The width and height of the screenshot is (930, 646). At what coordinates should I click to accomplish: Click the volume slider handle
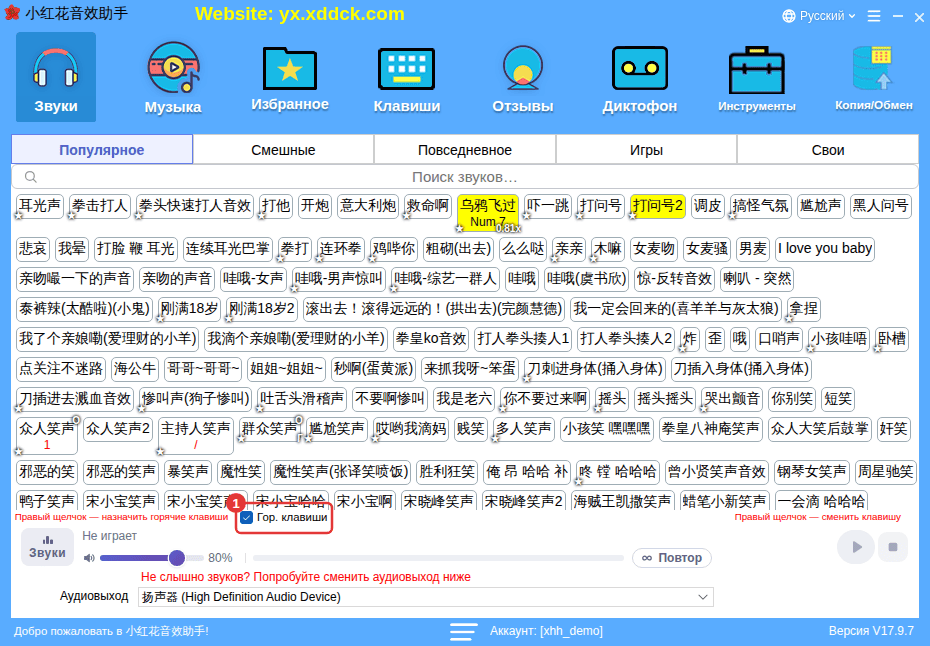tap(177, 558)
